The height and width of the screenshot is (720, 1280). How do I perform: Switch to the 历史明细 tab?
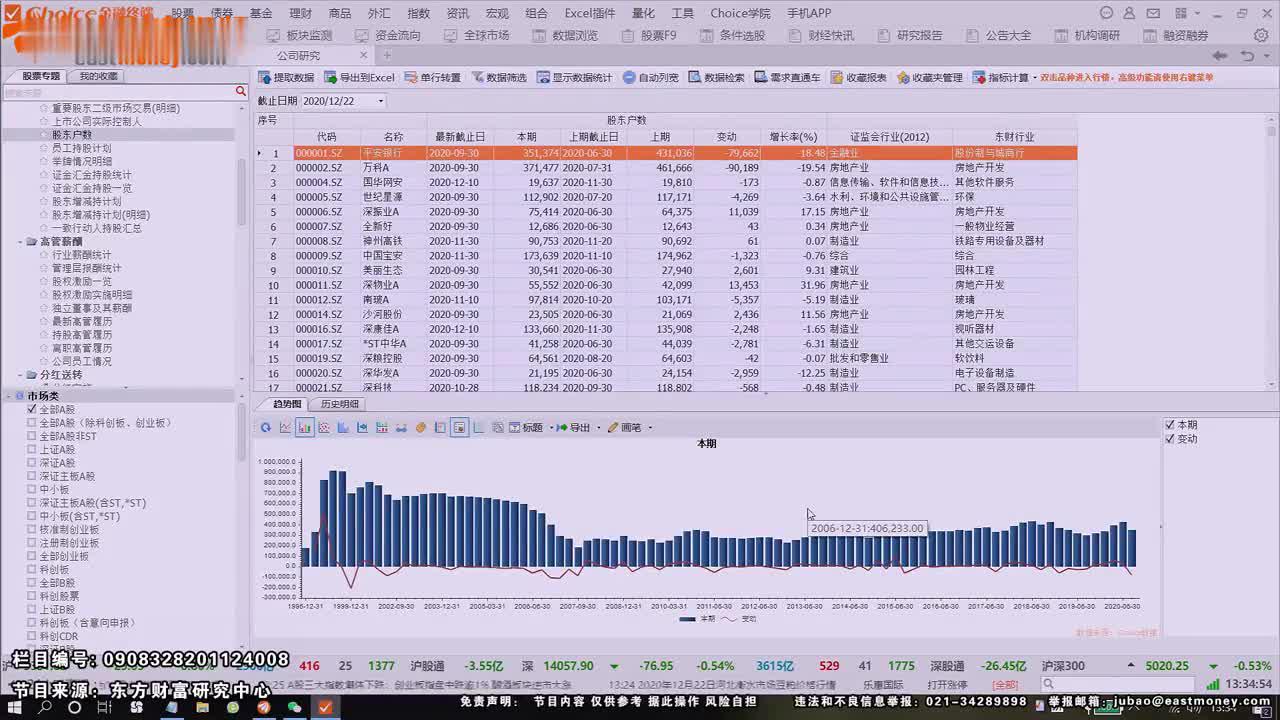coord(340,404)
